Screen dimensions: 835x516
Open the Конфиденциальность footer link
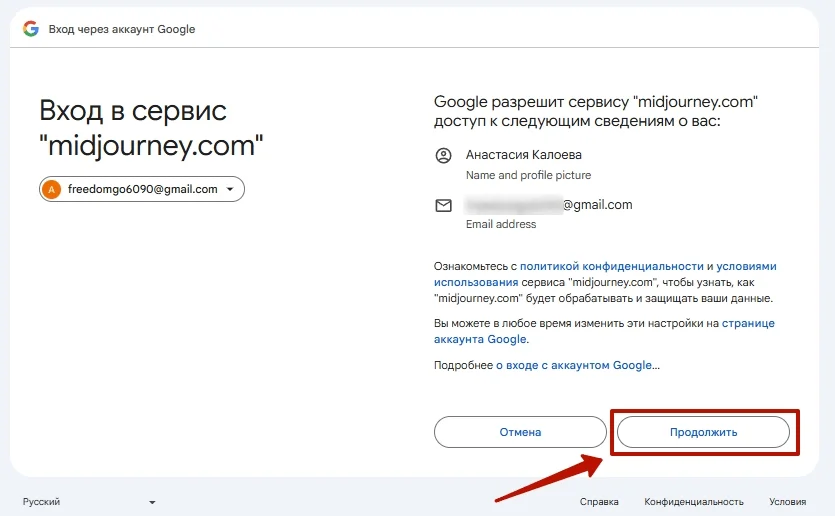694,502
